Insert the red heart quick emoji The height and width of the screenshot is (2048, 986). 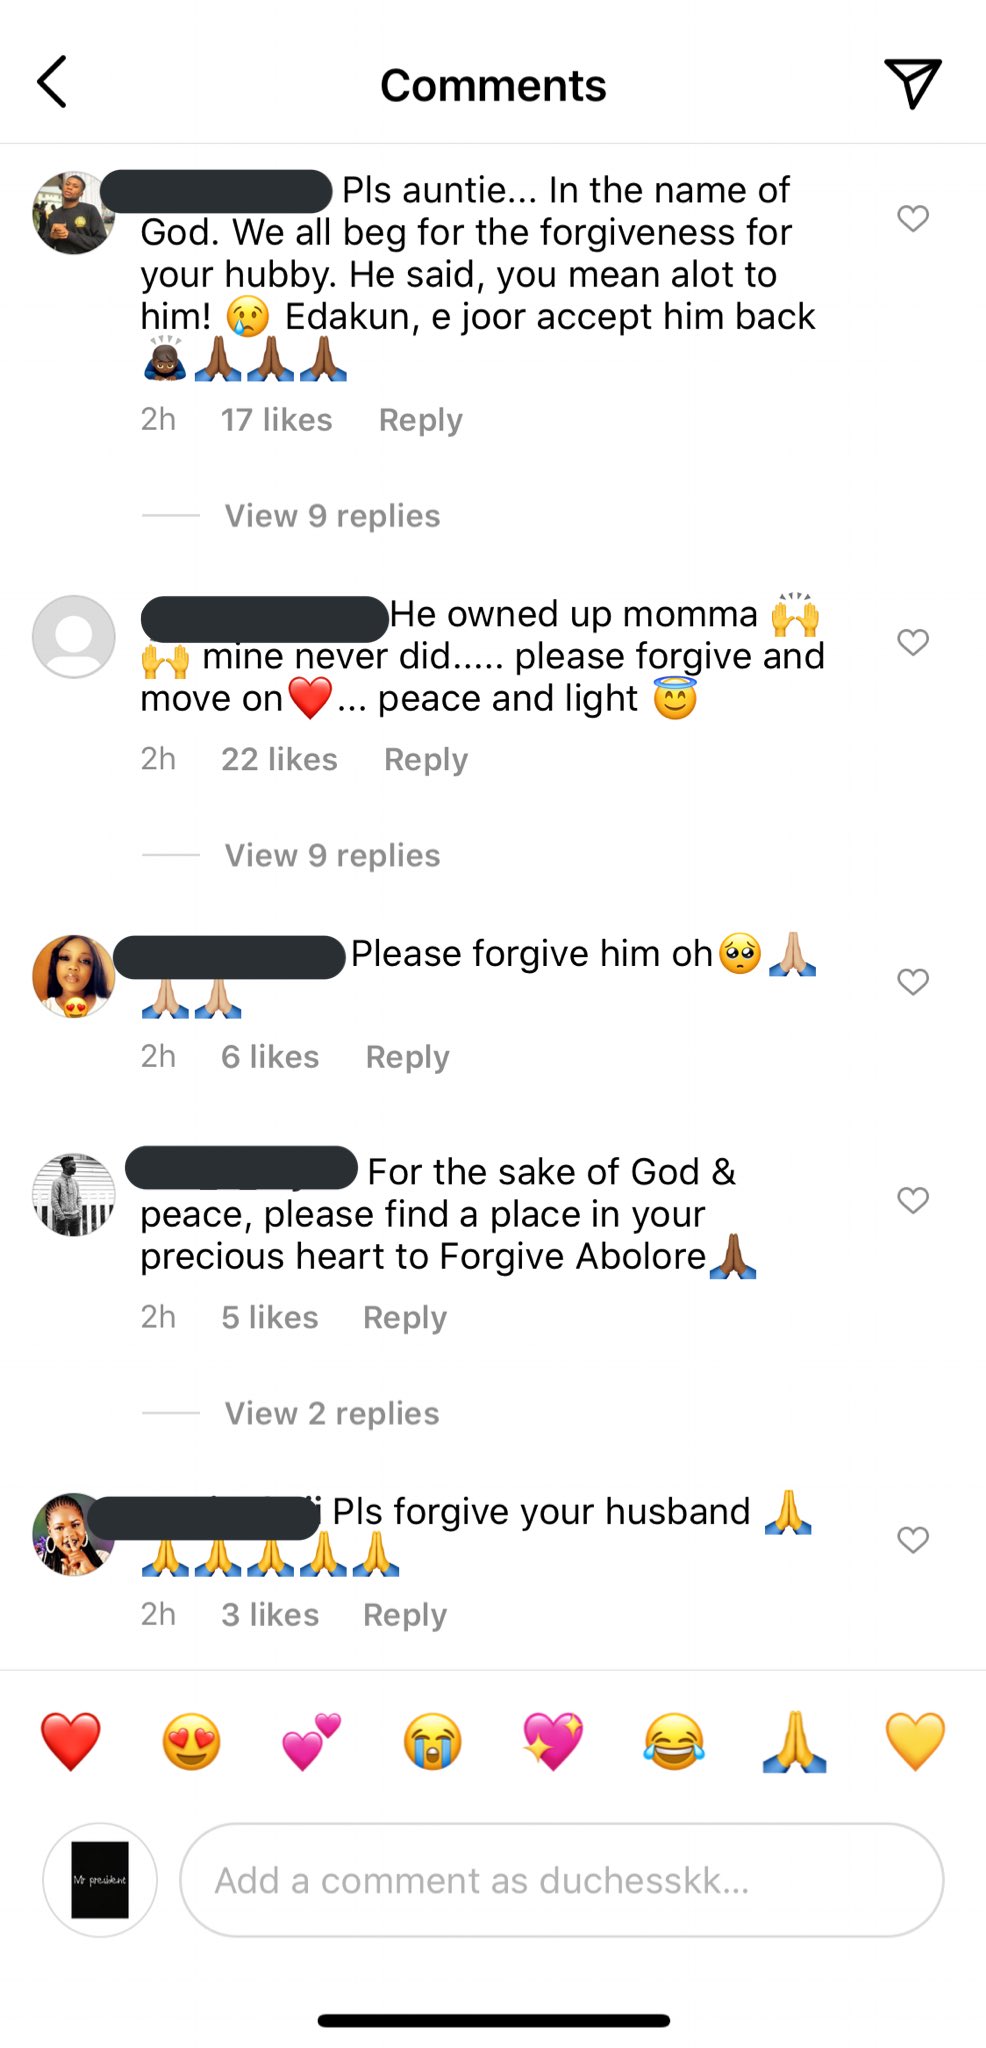click(70, 1741)
